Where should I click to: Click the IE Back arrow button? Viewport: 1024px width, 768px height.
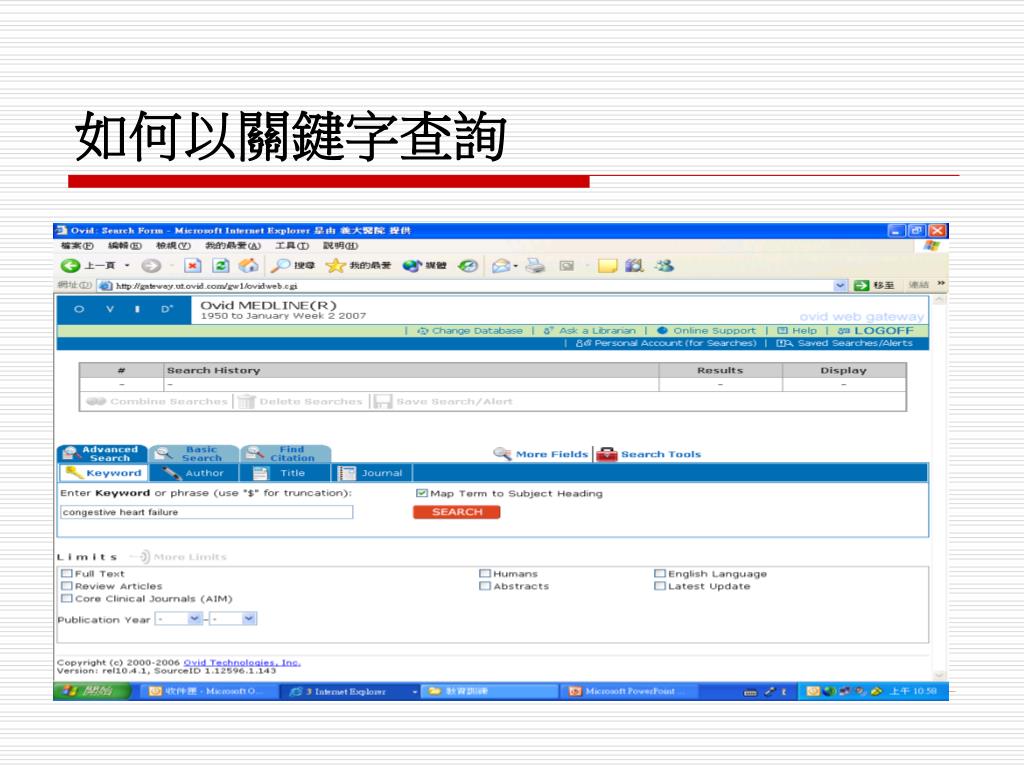70,266
